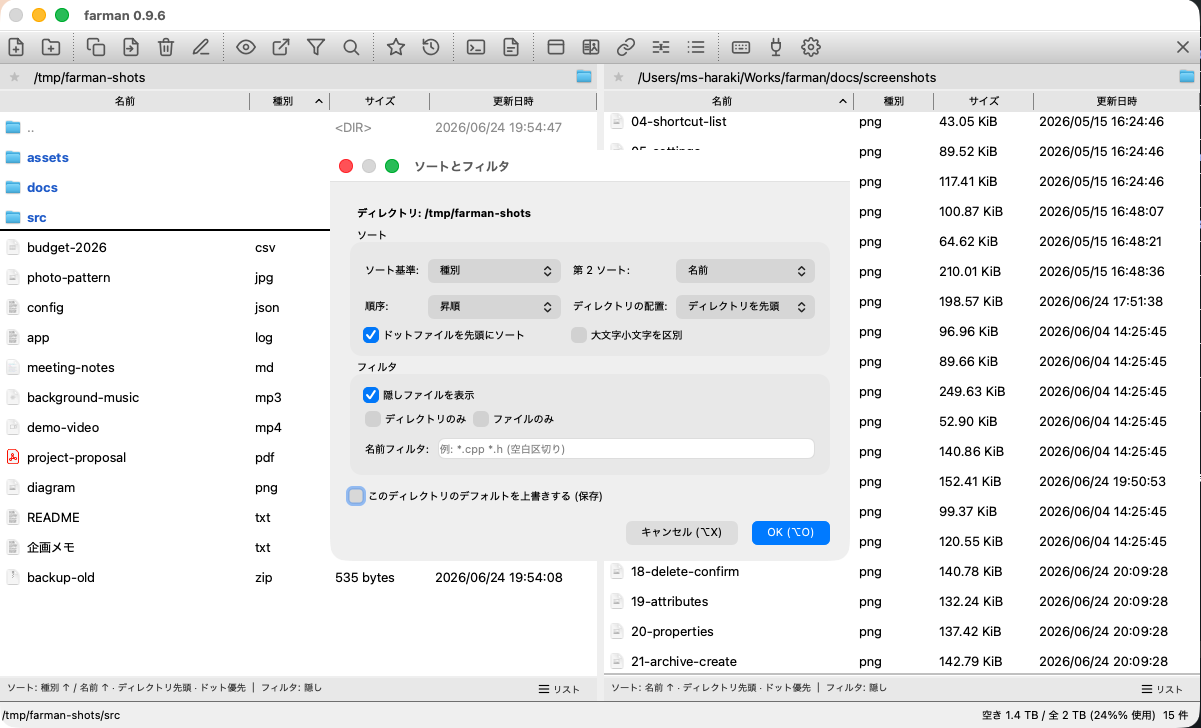Click the gear settings toolbar icon
The width and height of the screenshot is (1201, 728).
pyautogui.click(x=811, y=47)
